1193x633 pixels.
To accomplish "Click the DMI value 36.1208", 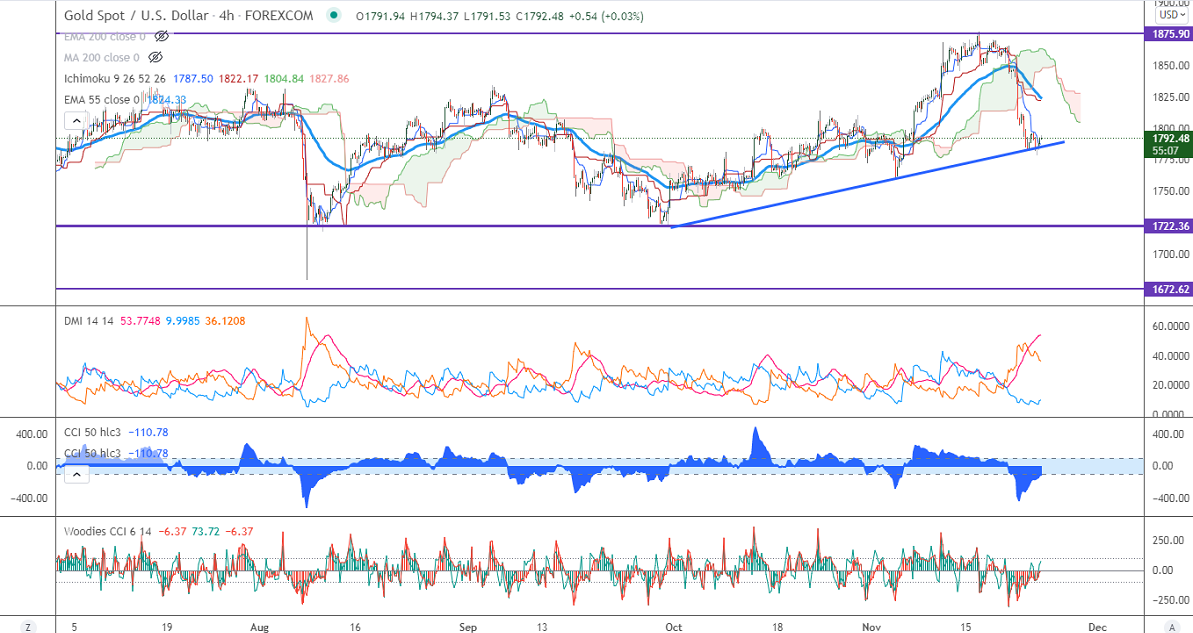I will click(224, 321).
